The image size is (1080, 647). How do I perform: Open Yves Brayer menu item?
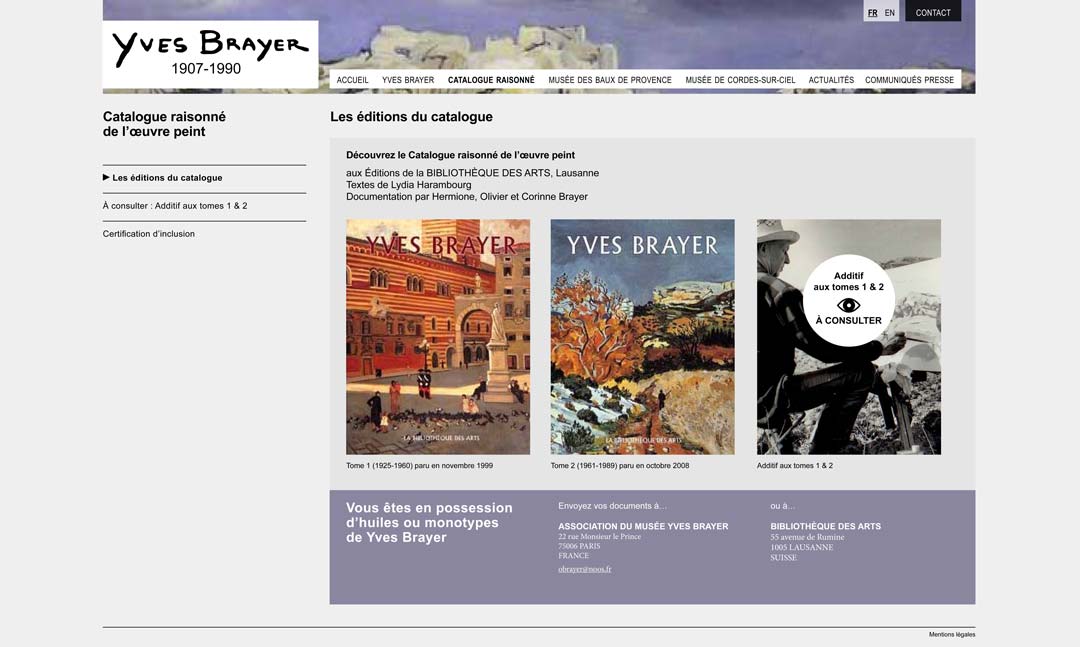pos(408,80)
